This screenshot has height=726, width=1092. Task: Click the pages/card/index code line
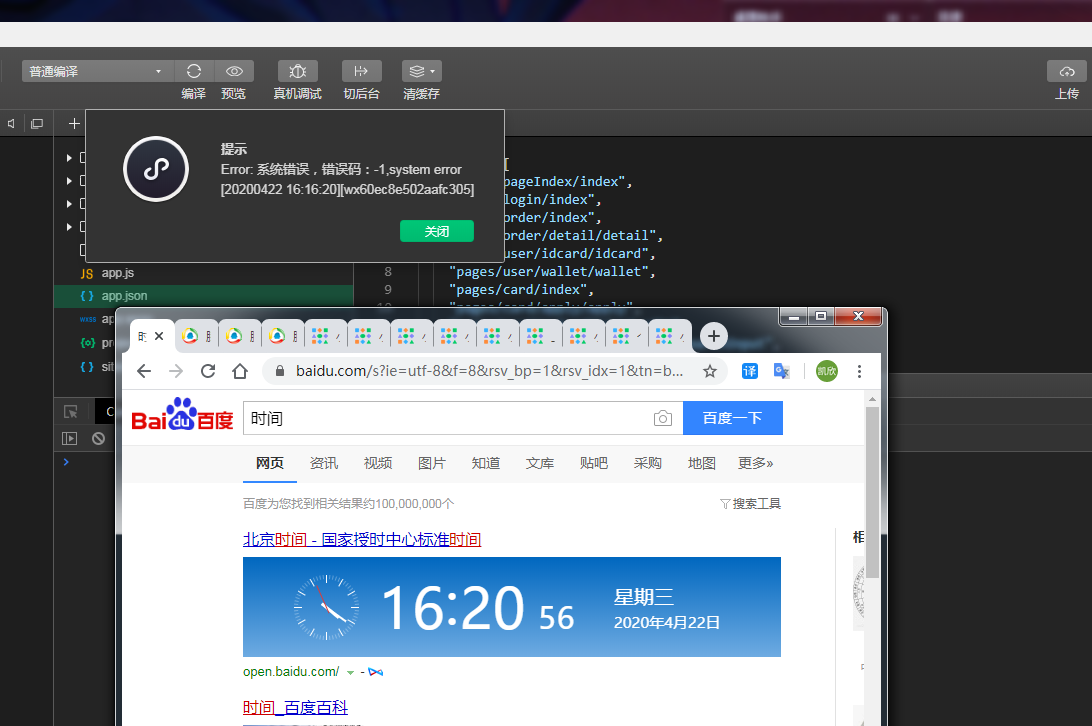521,290
